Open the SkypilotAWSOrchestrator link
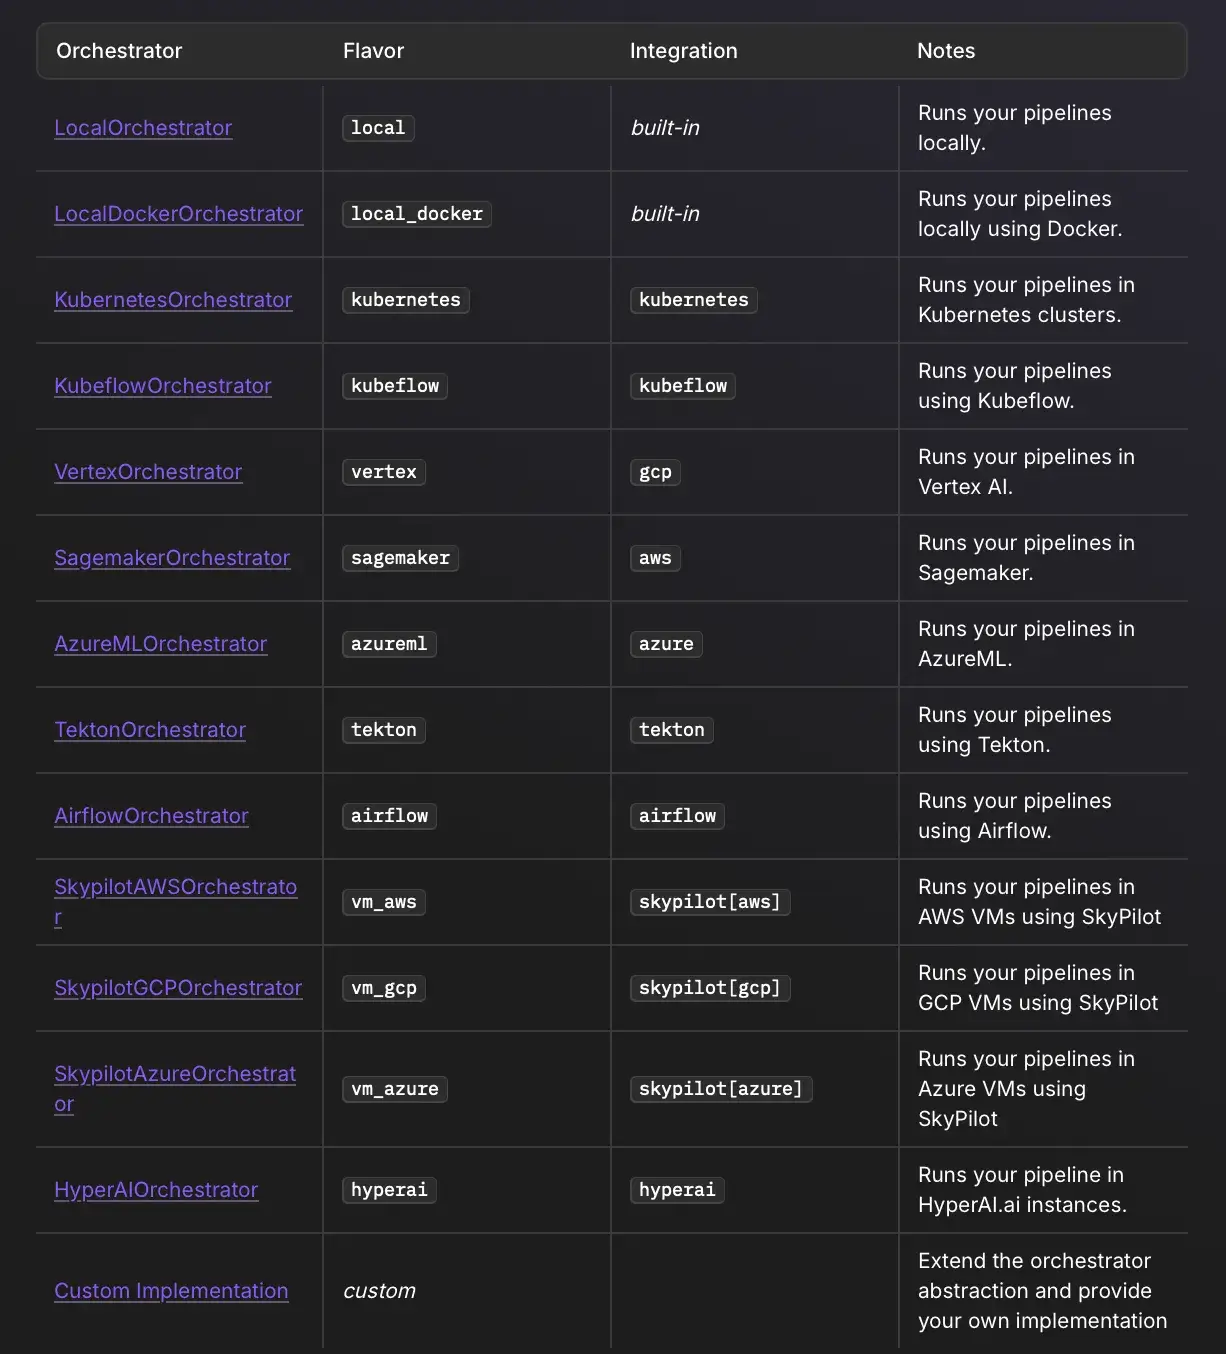The image size is (1226, 1354). pos(175,888)
